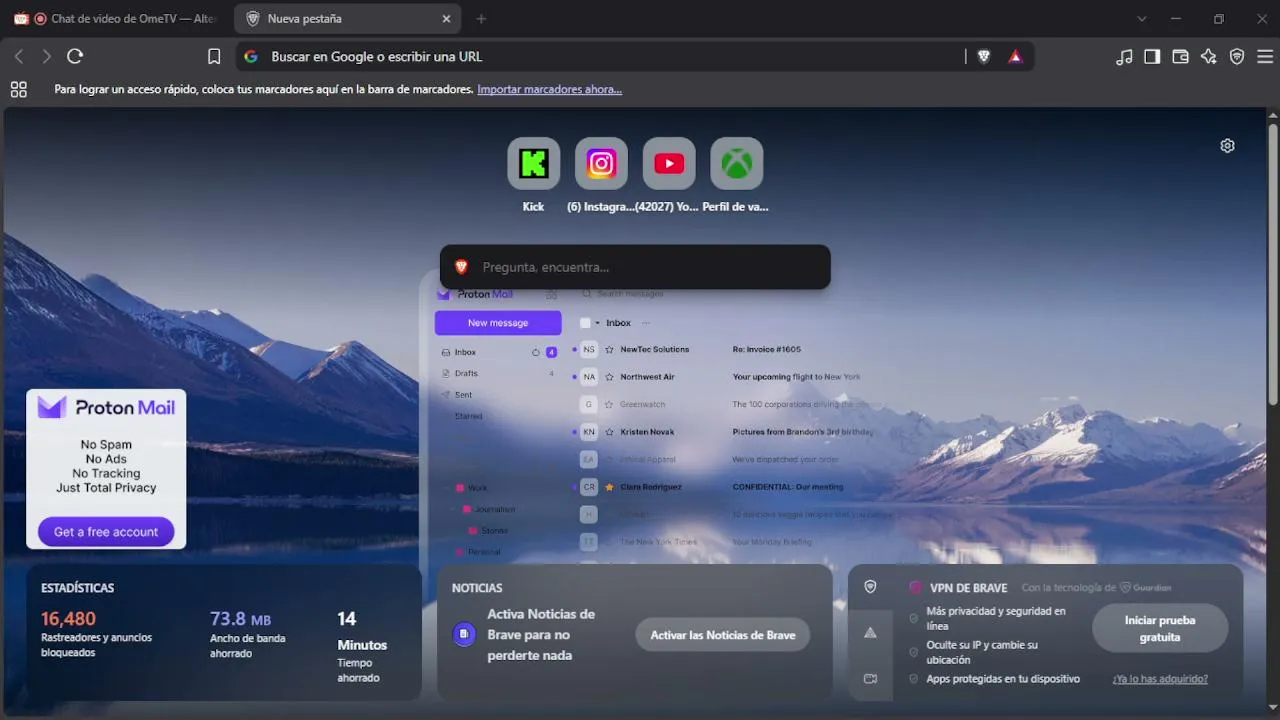Click the news icon beside Activa Noticias de Brave

click(x=464, y=634)
